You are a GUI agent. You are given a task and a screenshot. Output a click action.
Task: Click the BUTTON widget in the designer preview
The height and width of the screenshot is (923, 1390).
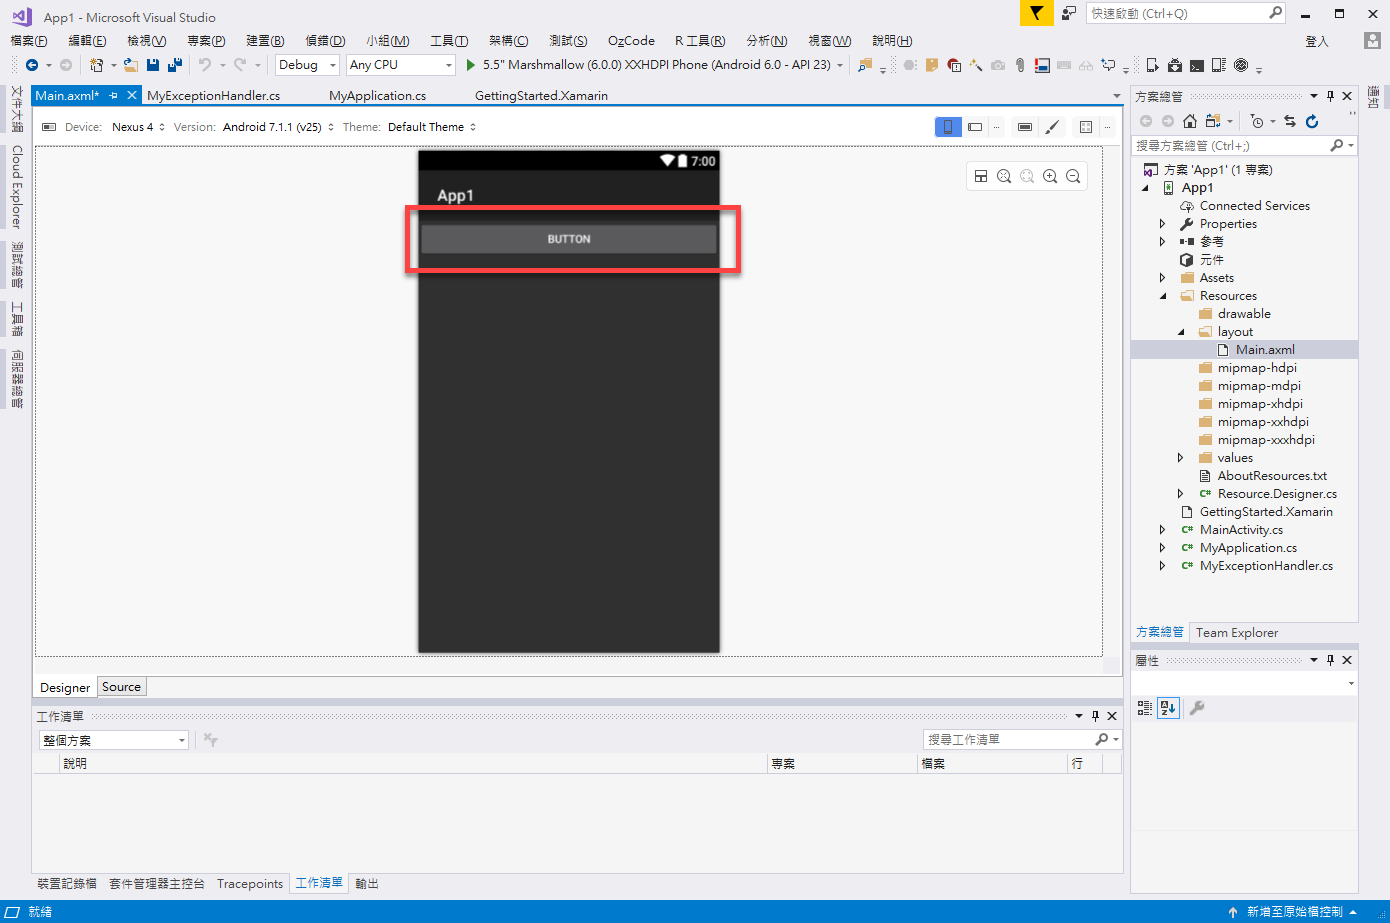click(569, 239)
